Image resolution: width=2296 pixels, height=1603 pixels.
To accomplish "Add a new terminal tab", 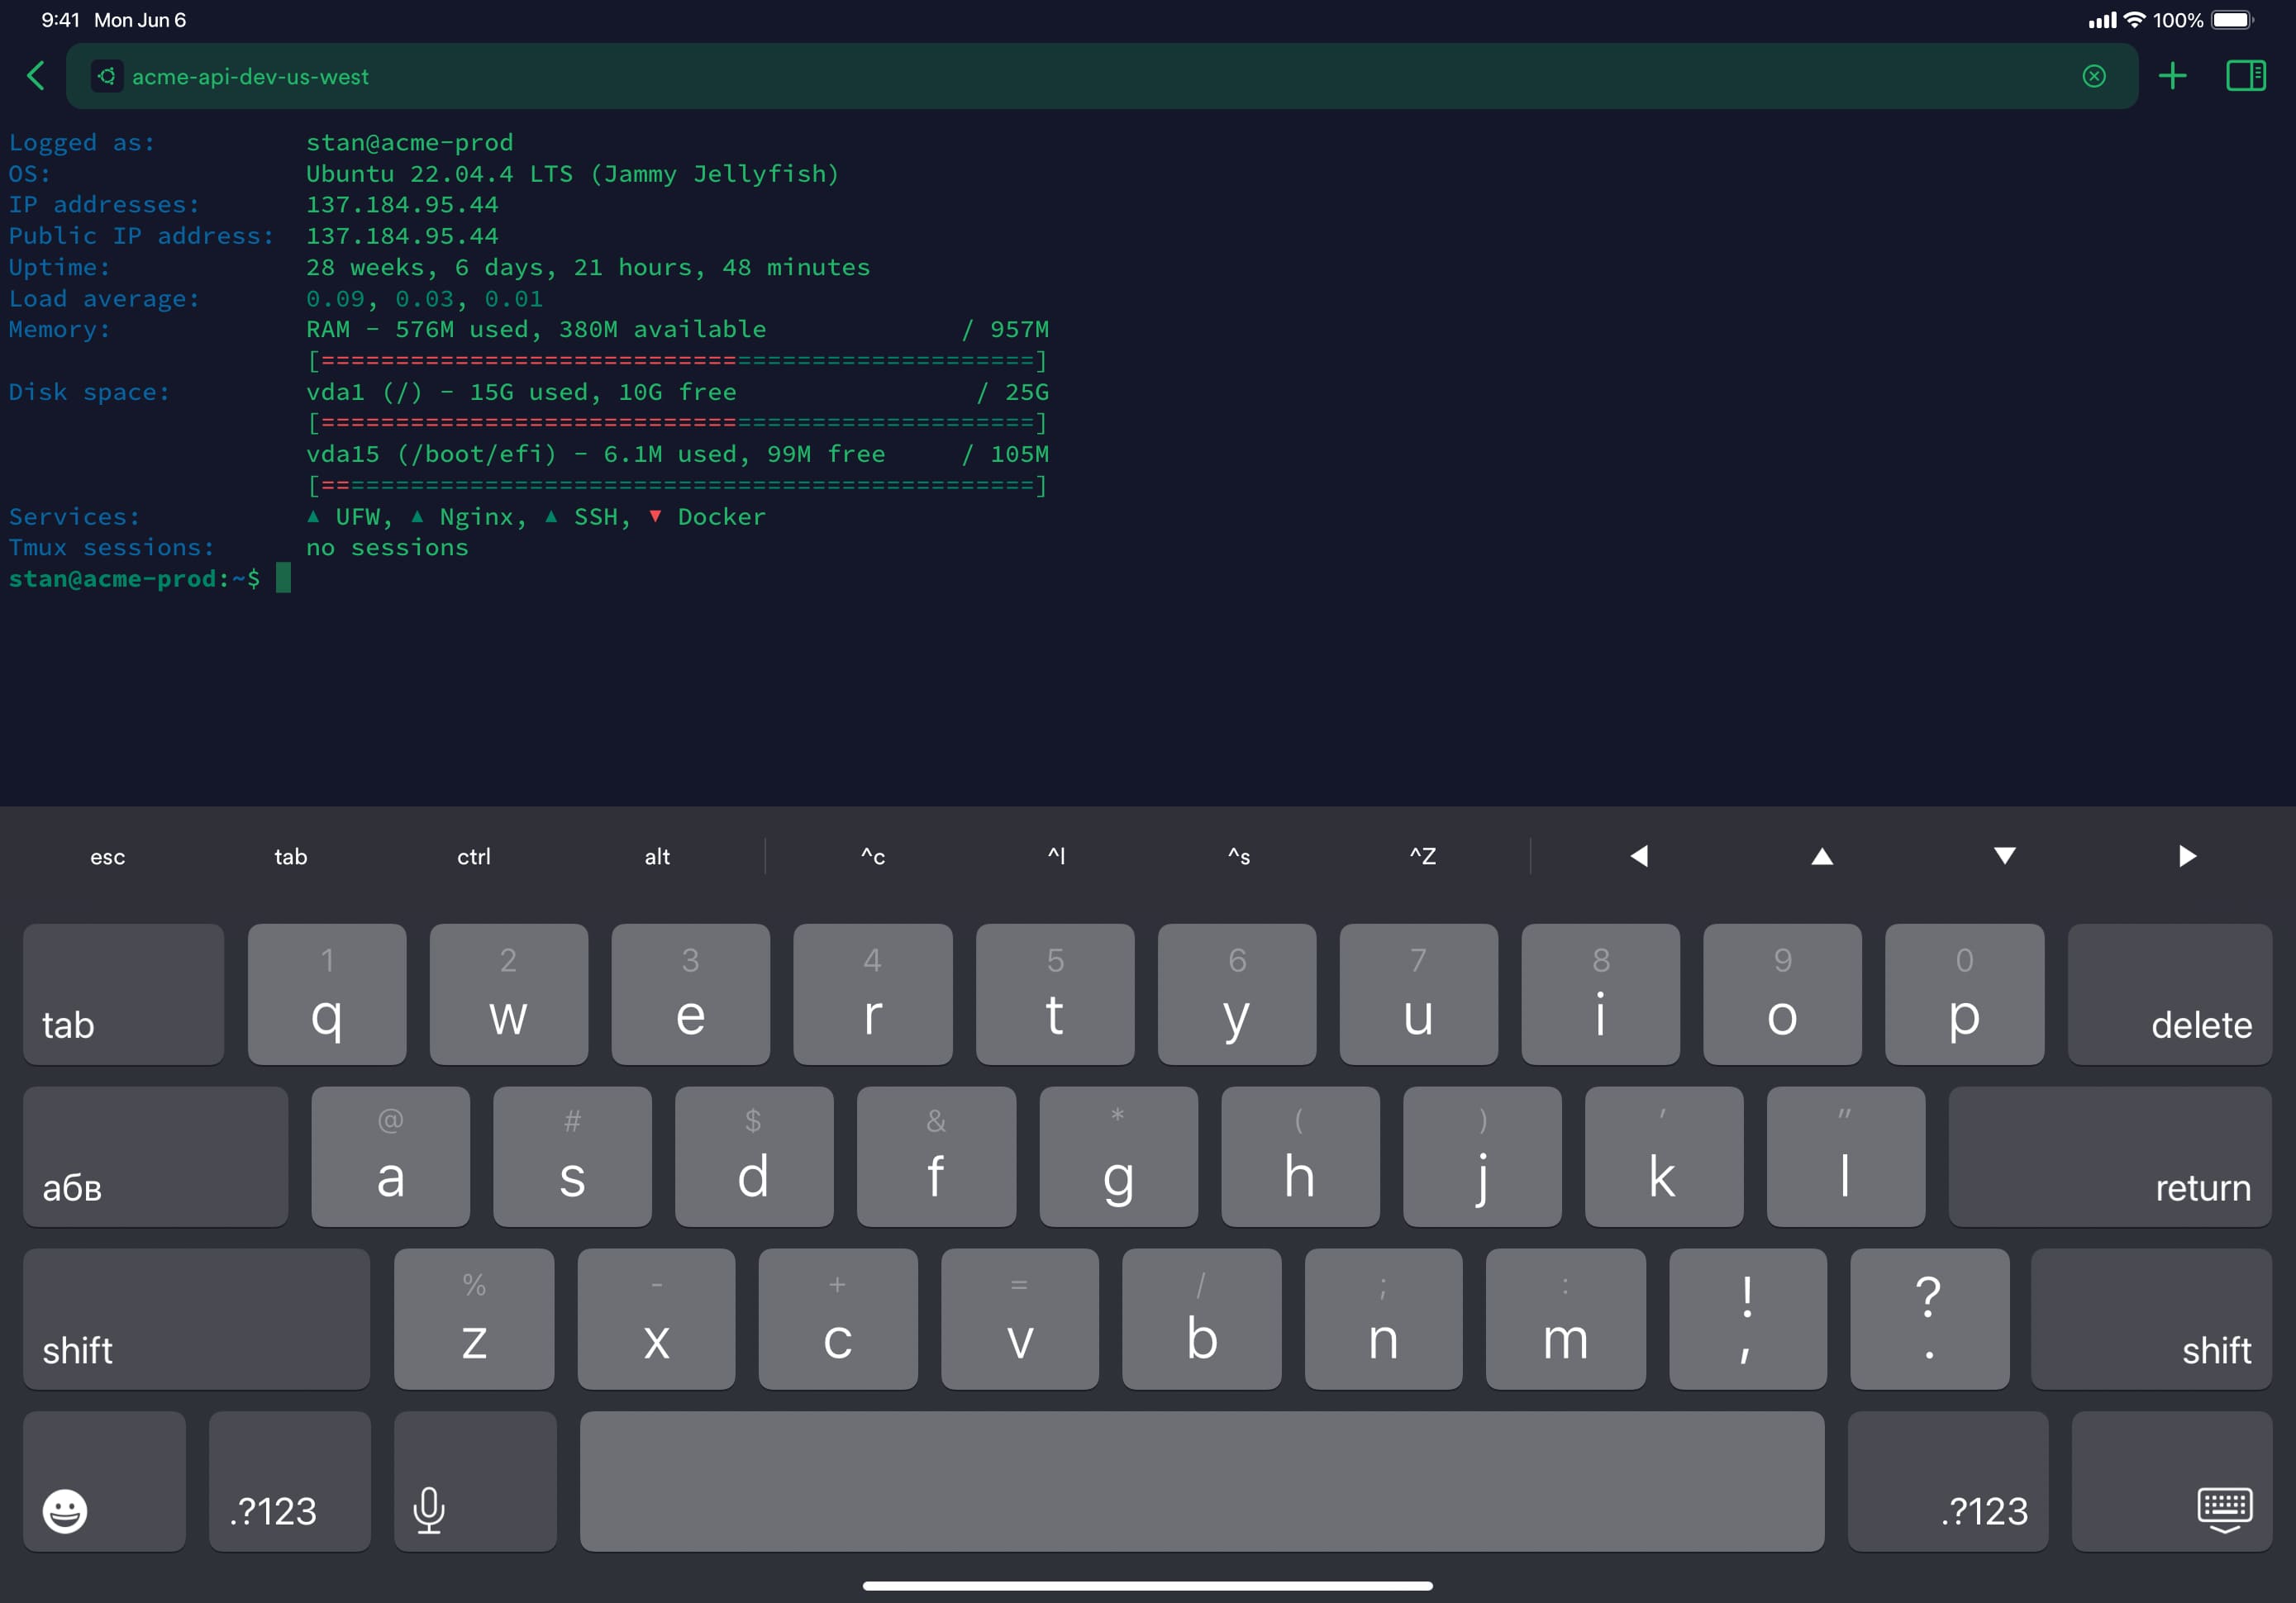I will click(2172, 76).
